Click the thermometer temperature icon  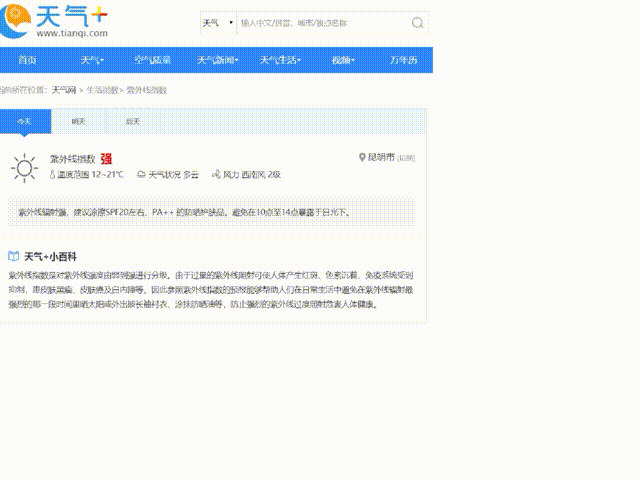click(x=52, y=175)
